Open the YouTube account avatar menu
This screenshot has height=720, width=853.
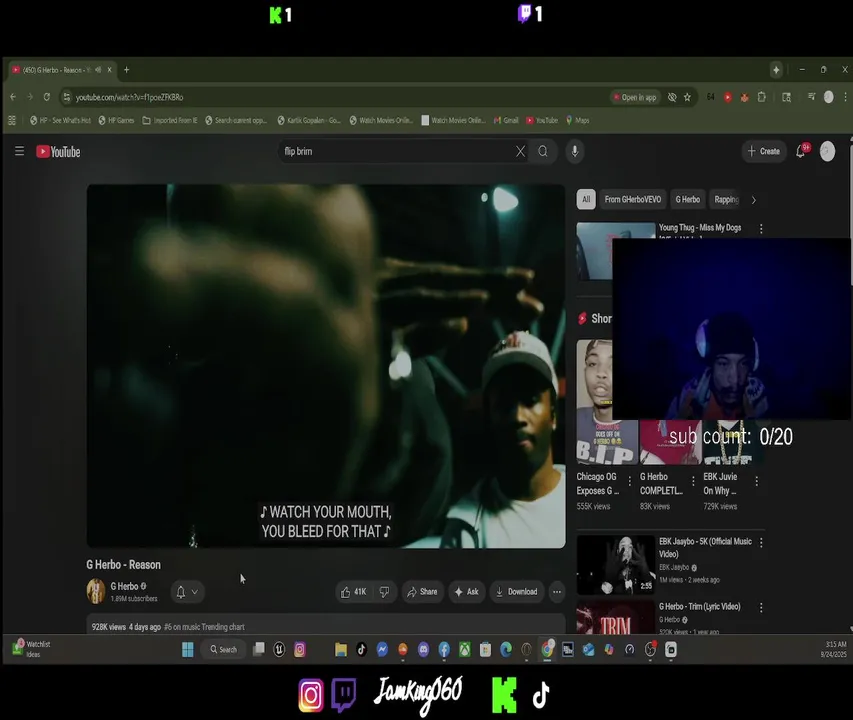(827, 151)
